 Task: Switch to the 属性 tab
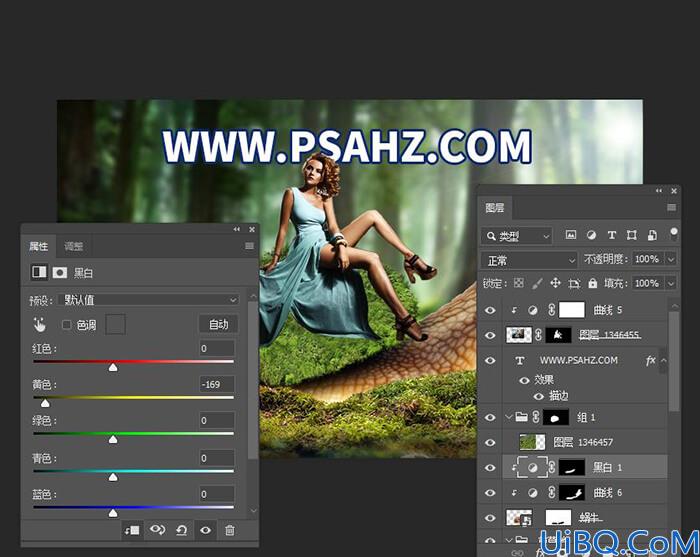pyautogui.click(x=38, y=246)
